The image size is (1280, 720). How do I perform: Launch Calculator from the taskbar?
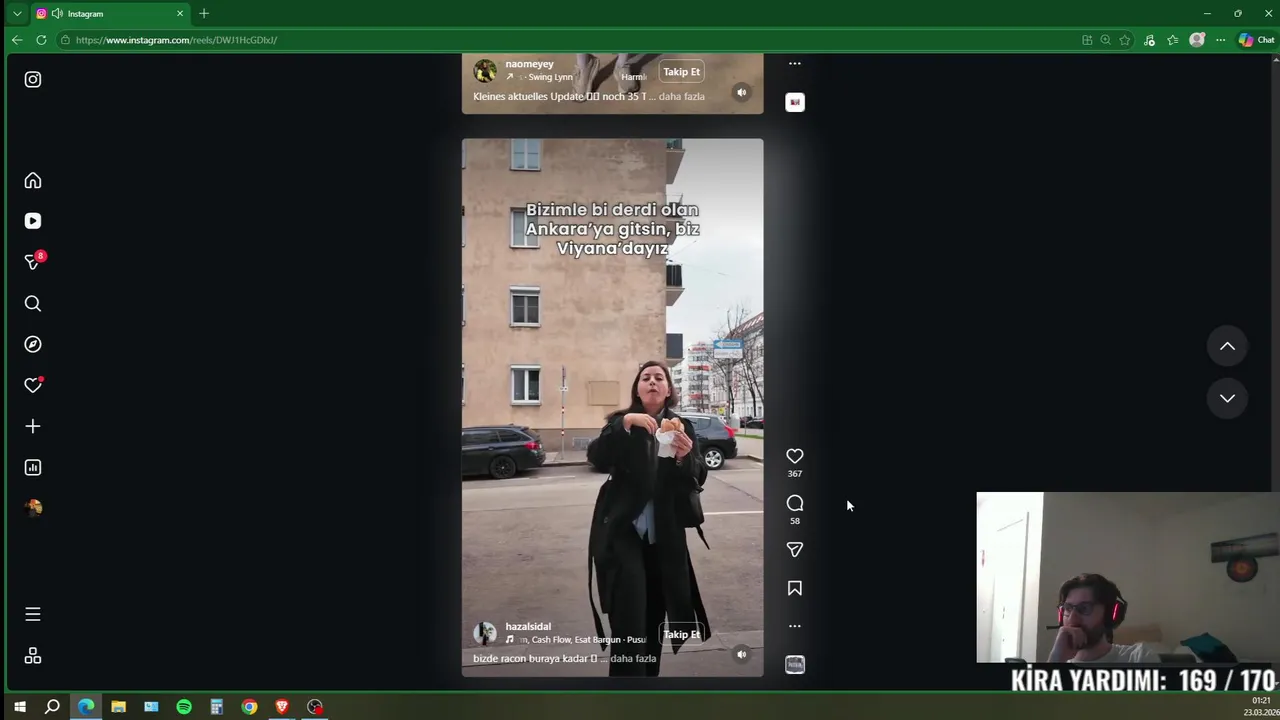tap(216, 707)
